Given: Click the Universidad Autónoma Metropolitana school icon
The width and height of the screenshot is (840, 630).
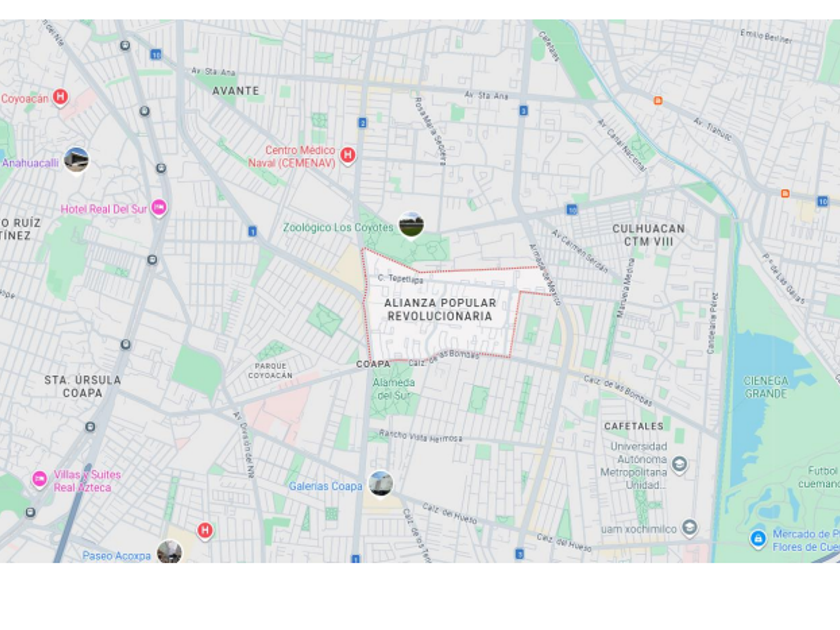Looking at the screenshot, I should click(x=679, y=464).
